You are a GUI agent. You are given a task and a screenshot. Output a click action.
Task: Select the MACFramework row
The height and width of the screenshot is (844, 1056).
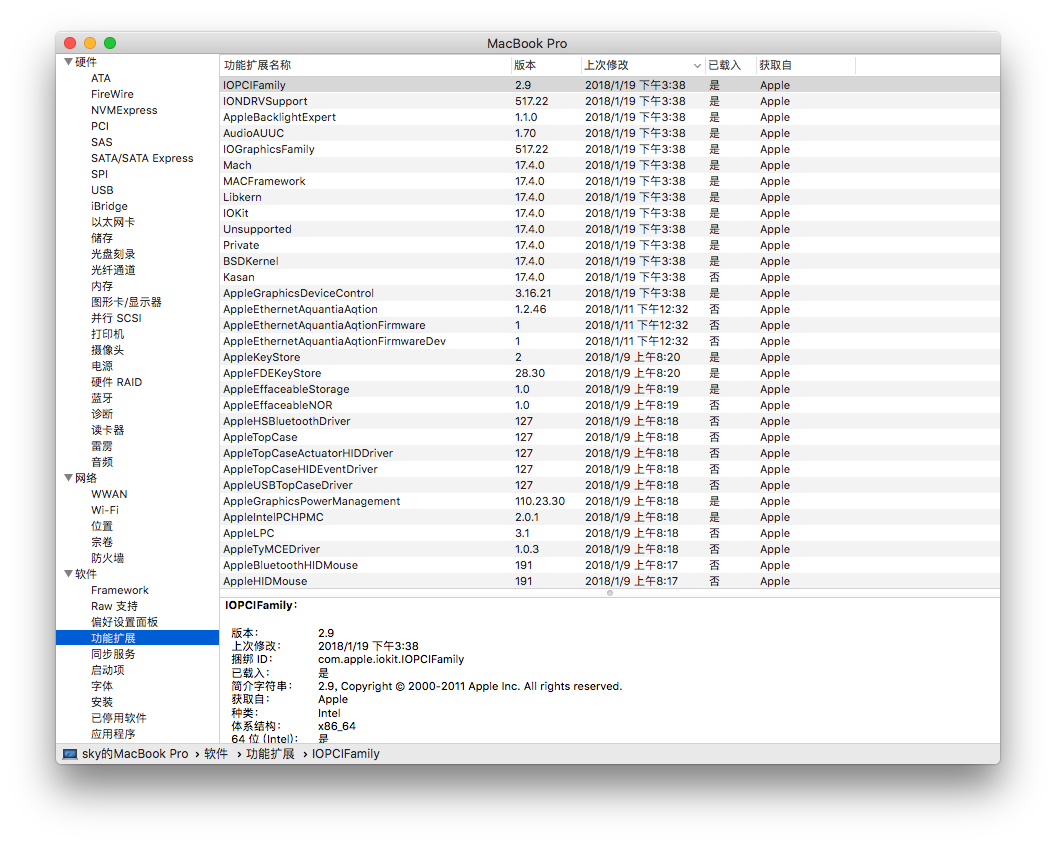pyautogui.click(x=609, y=181)
